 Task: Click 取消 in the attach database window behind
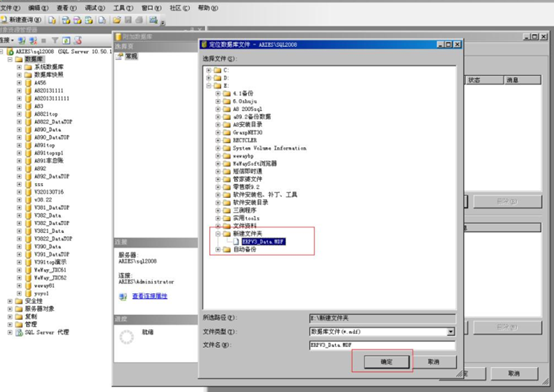[514, 373]
